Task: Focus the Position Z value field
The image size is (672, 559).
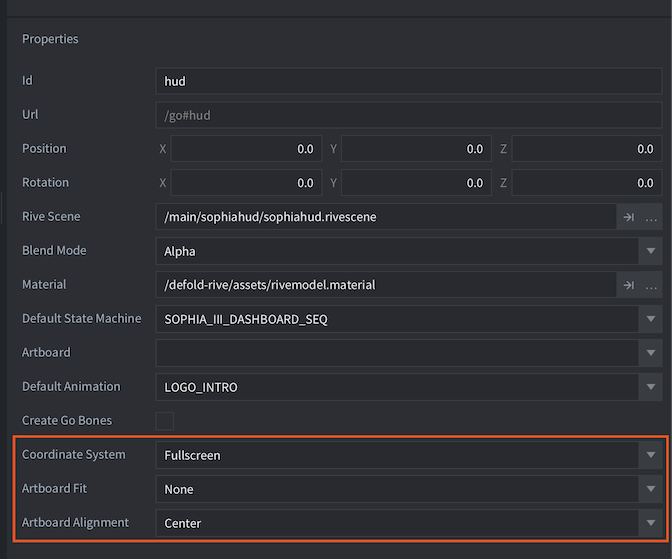Action: pos(586,149)
